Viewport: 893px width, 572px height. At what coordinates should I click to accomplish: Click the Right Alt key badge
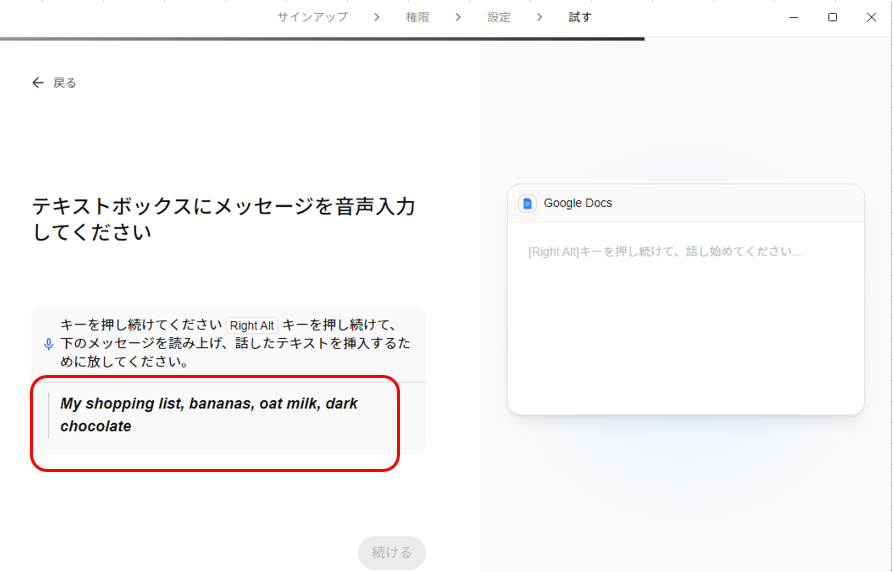252,326
